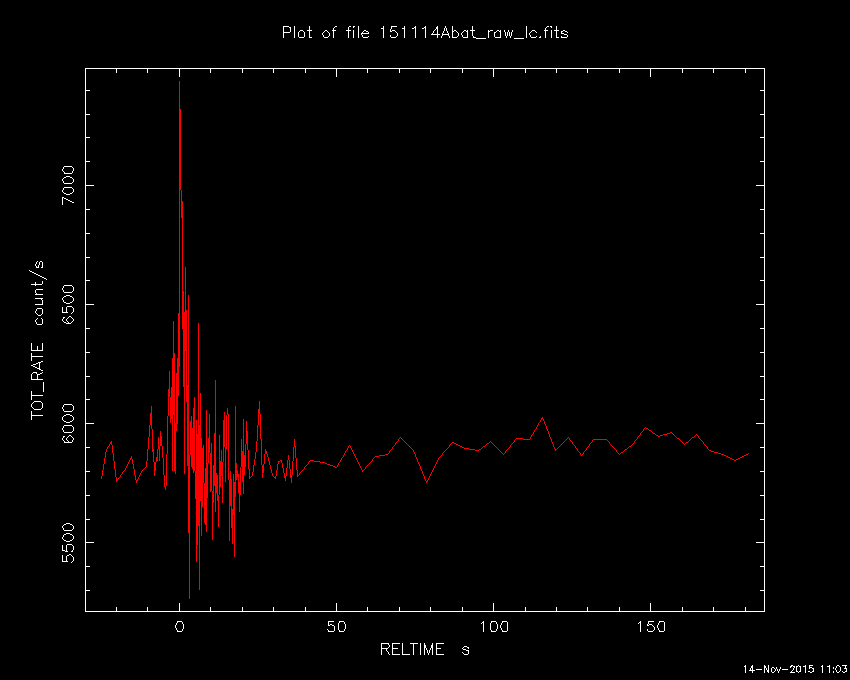The image size is (850, 680).
Task: Click the y-axis value 6000
Action: tap(68, 424)
